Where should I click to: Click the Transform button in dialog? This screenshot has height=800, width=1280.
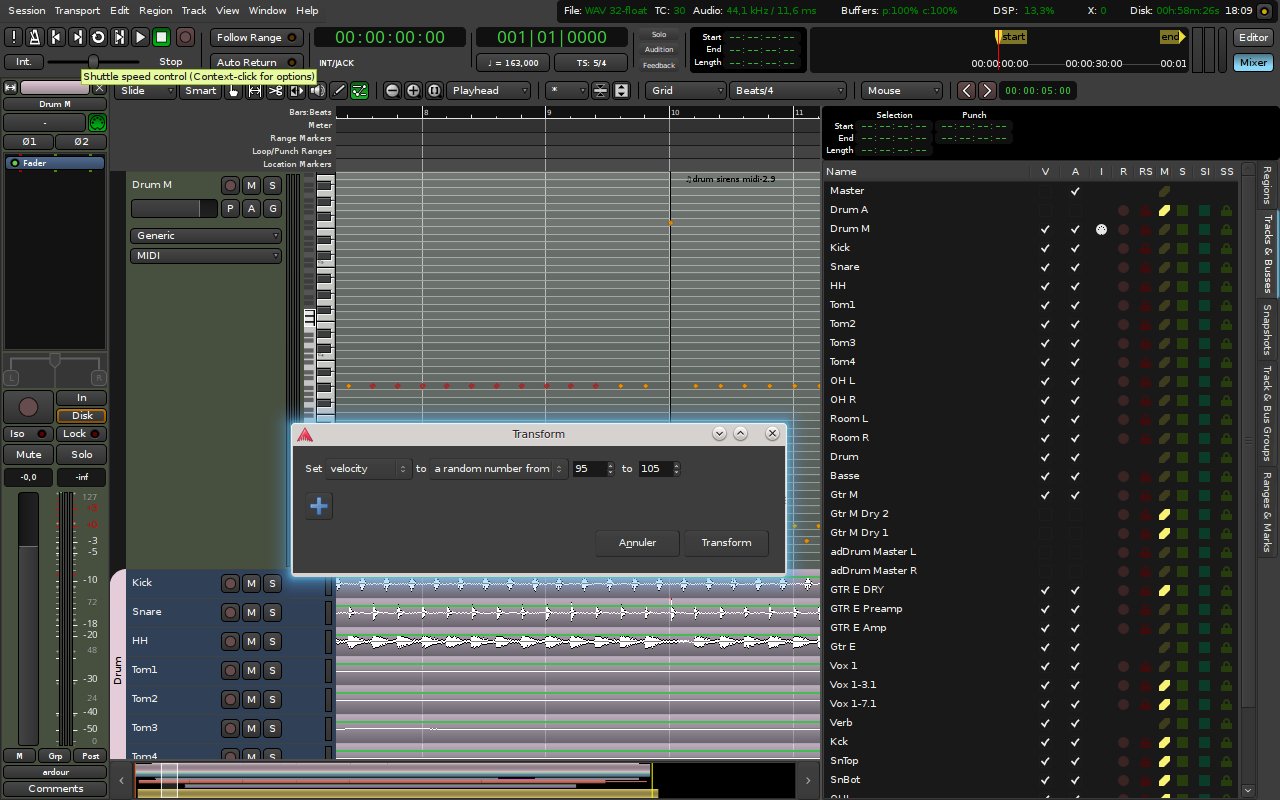tap(726, 543)
